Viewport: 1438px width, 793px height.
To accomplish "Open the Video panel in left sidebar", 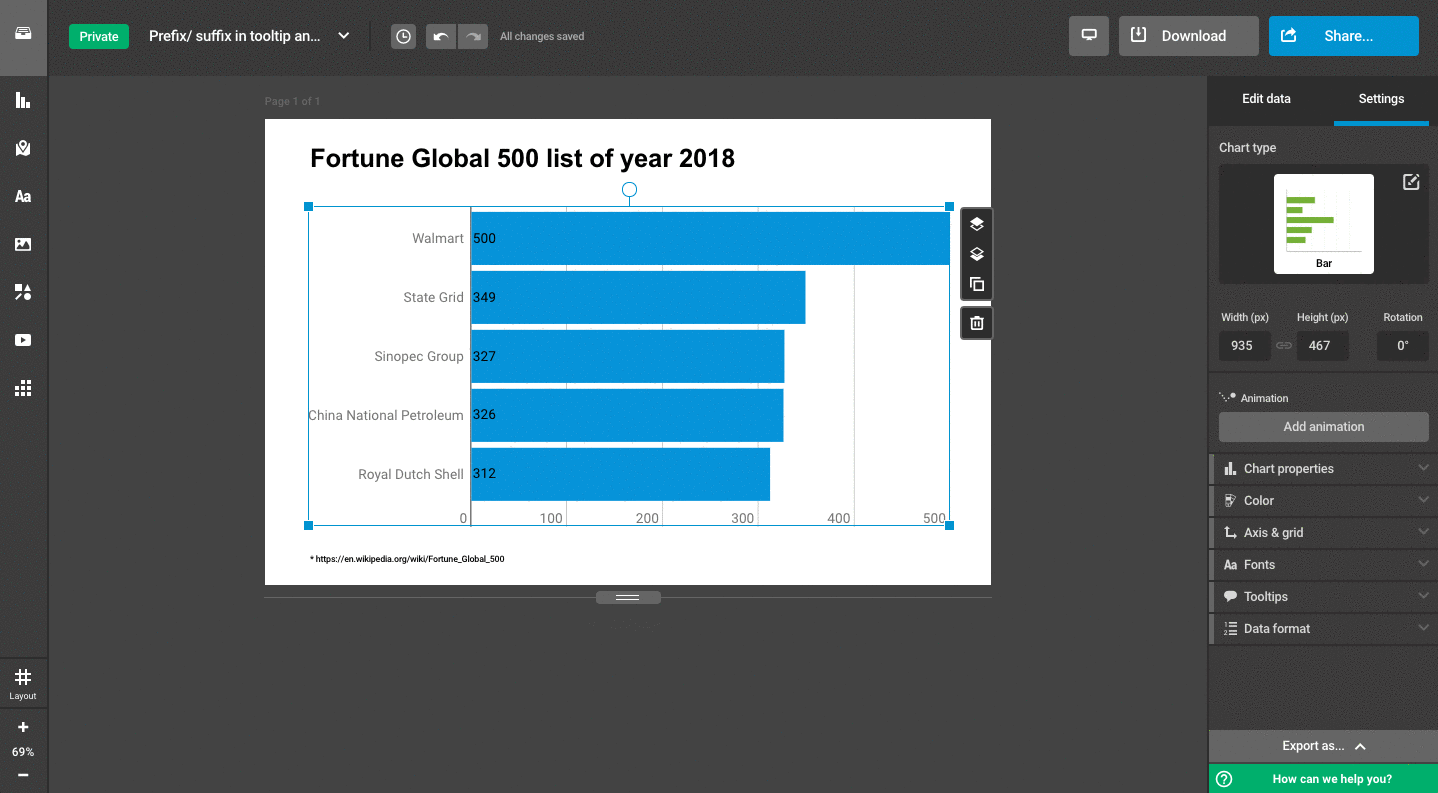I will click(23, 340).
